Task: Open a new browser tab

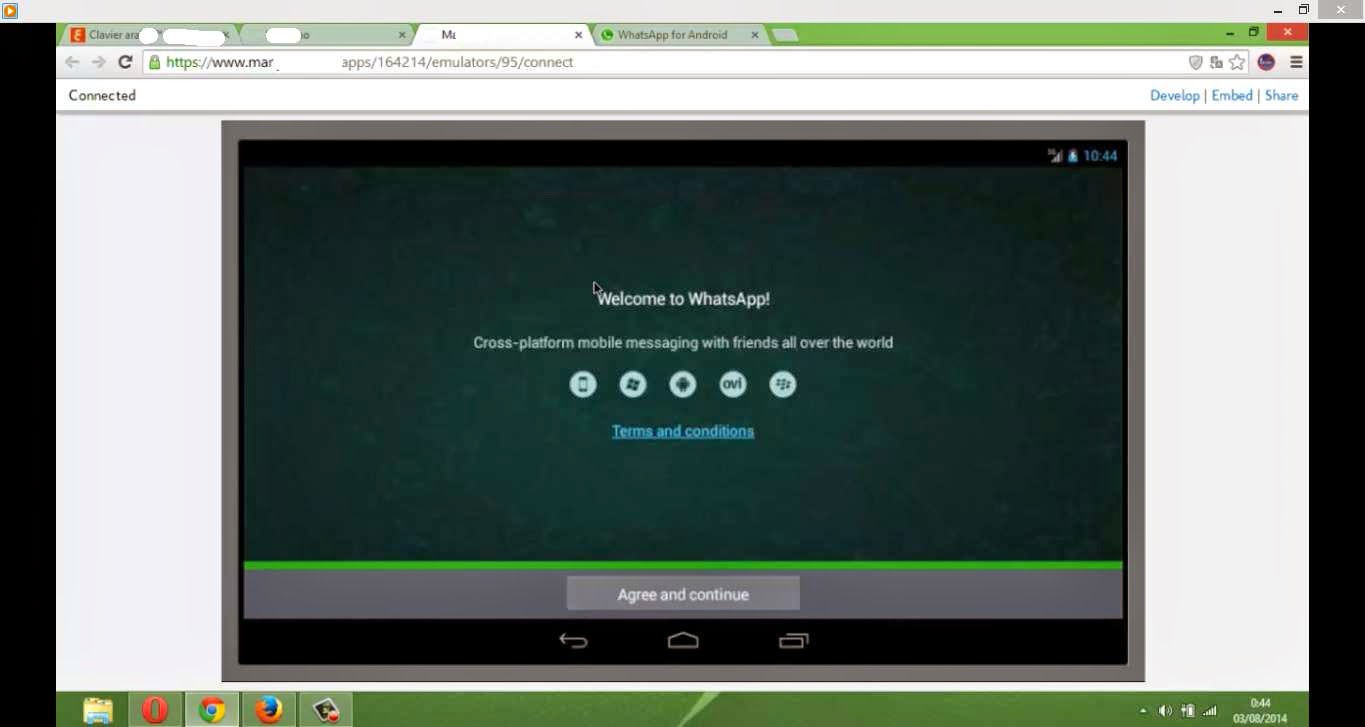Action: pyautogui.click(x=785, y=35)
